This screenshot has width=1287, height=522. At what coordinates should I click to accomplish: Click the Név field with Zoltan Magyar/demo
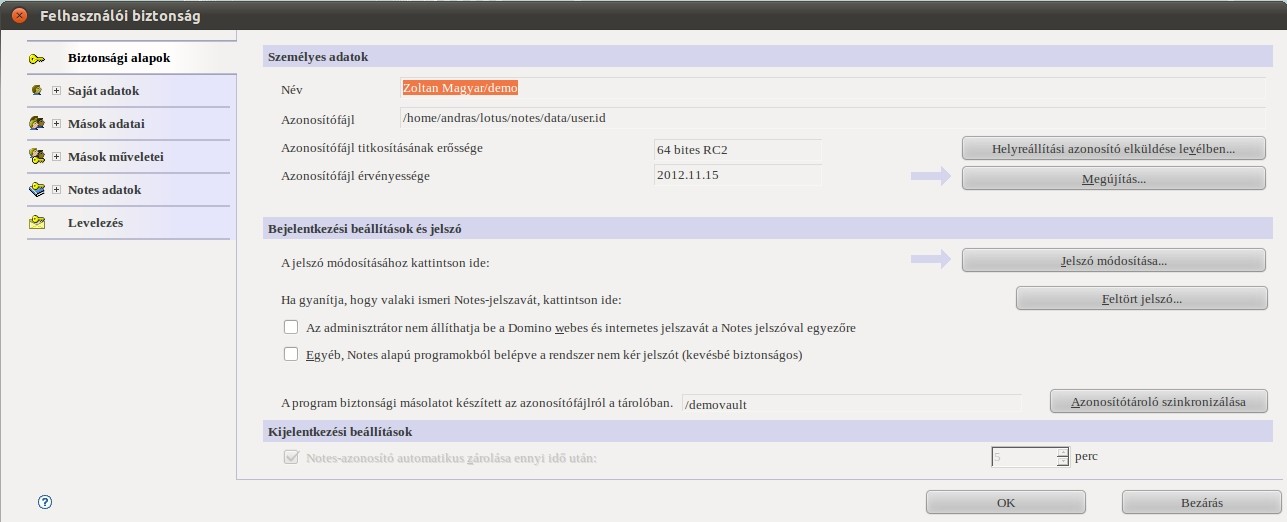[833, 88]
